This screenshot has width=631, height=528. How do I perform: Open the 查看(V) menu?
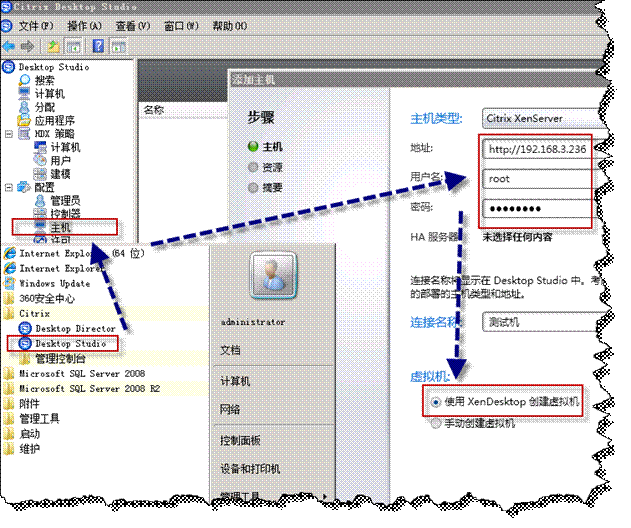click(133, 26)
